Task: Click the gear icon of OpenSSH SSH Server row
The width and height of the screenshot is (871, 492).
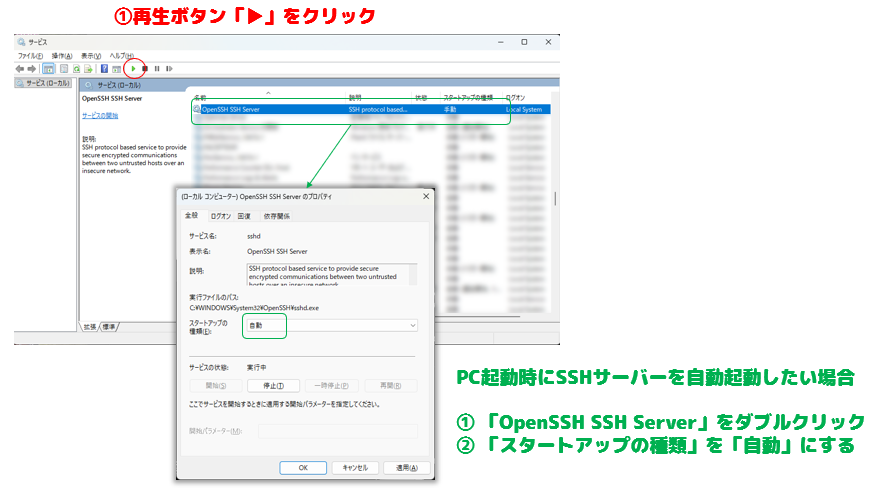Action: (197, 109)
